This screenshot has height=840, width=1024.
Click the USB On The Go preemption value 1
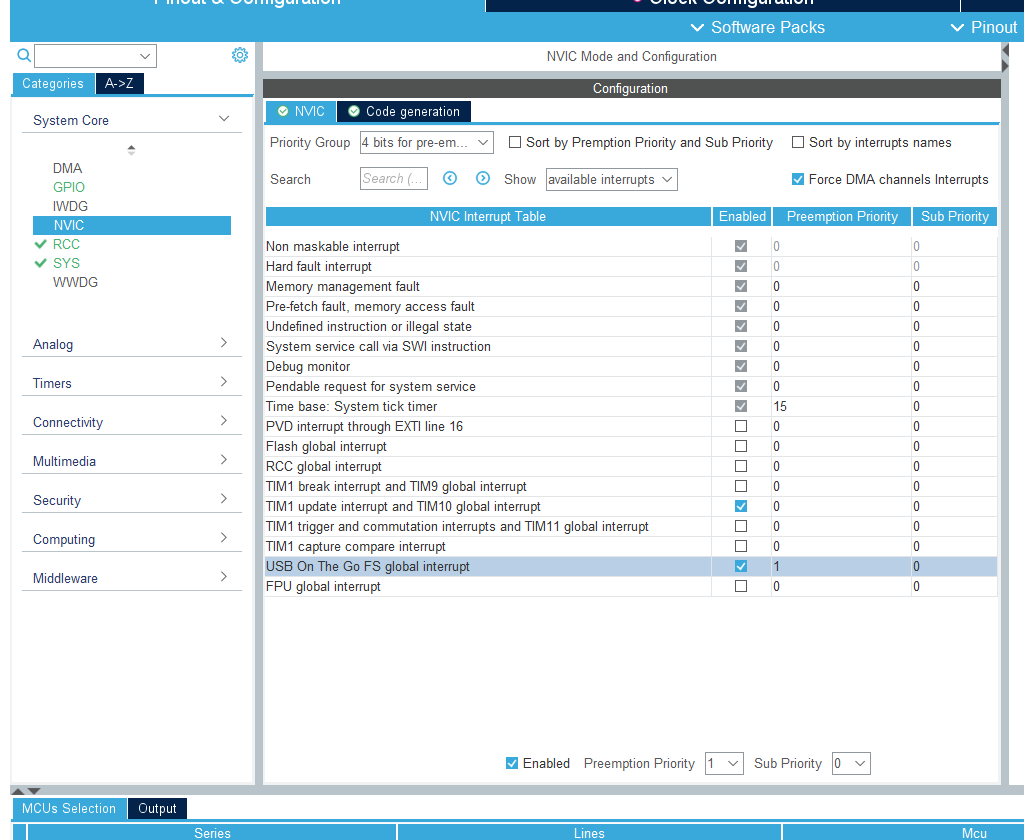click(841, 566)
